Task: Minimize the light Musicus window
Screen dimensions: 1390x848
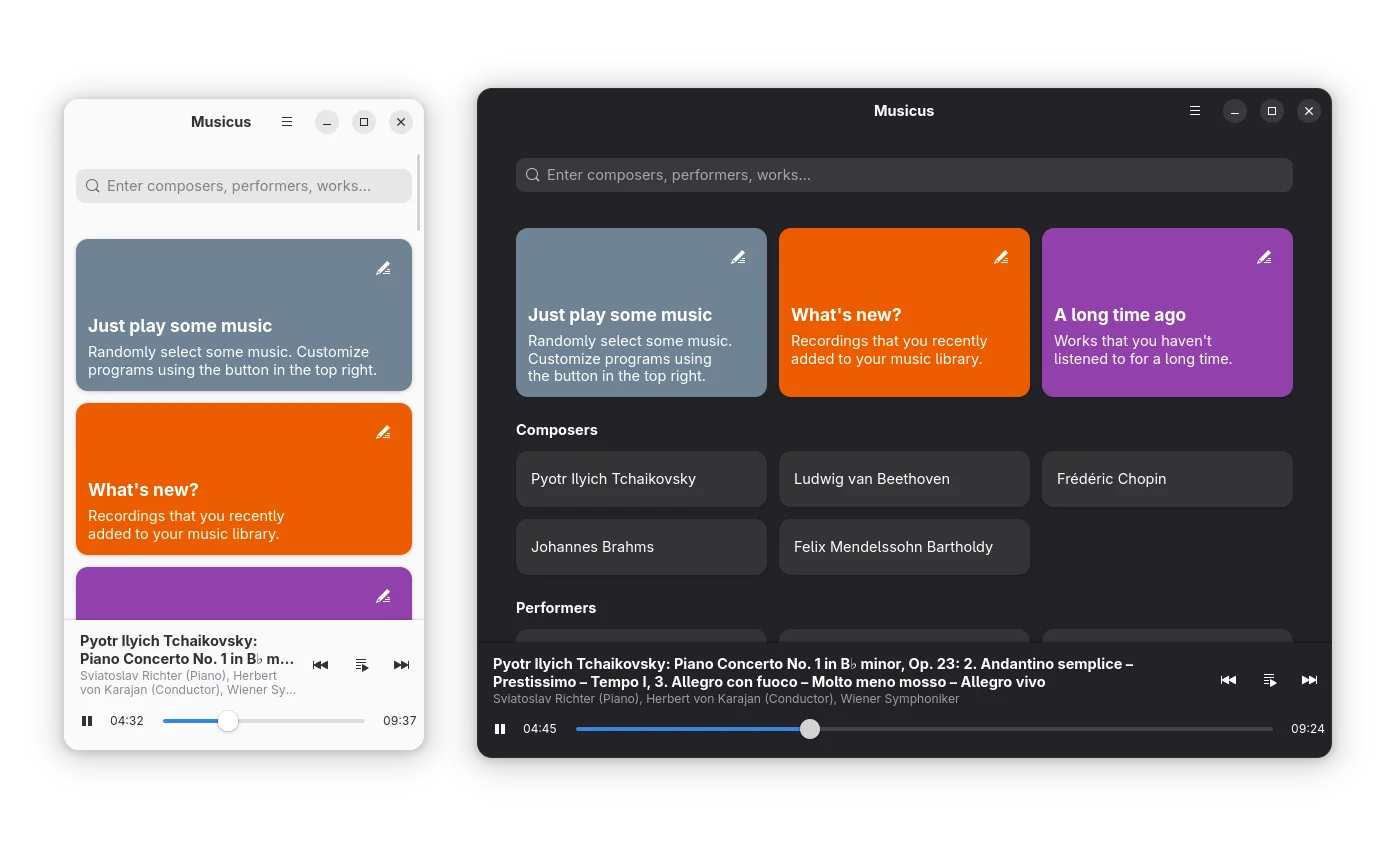Action: coord(327,122)
